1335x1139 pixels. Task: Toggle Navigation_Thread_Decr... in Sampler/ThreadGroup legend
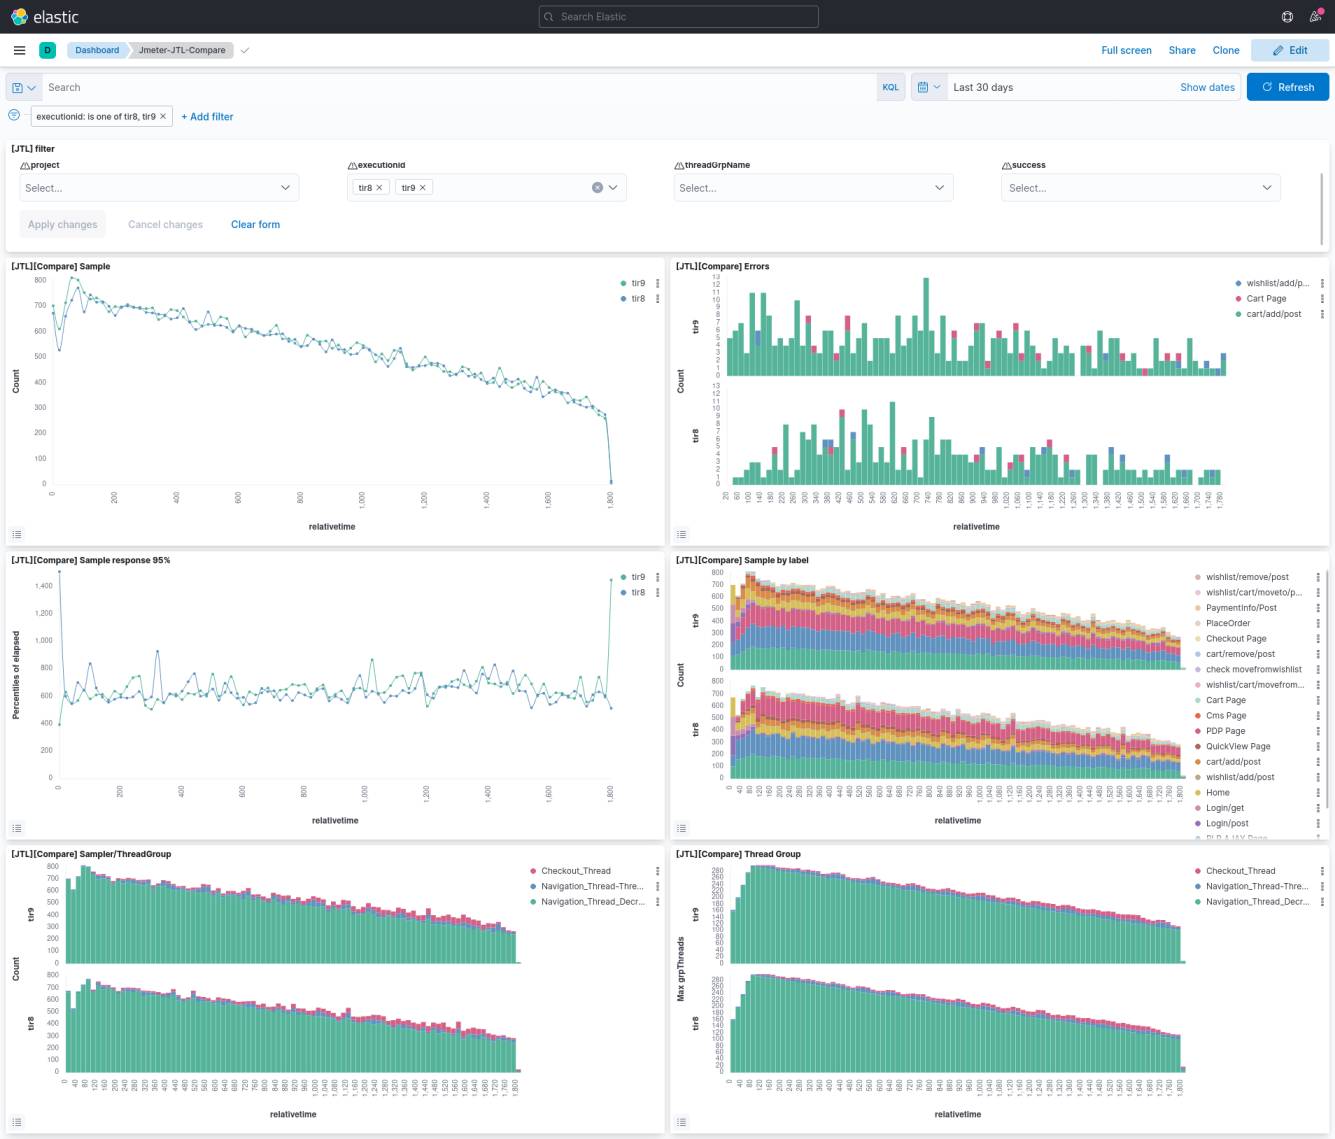pos(592,902)
